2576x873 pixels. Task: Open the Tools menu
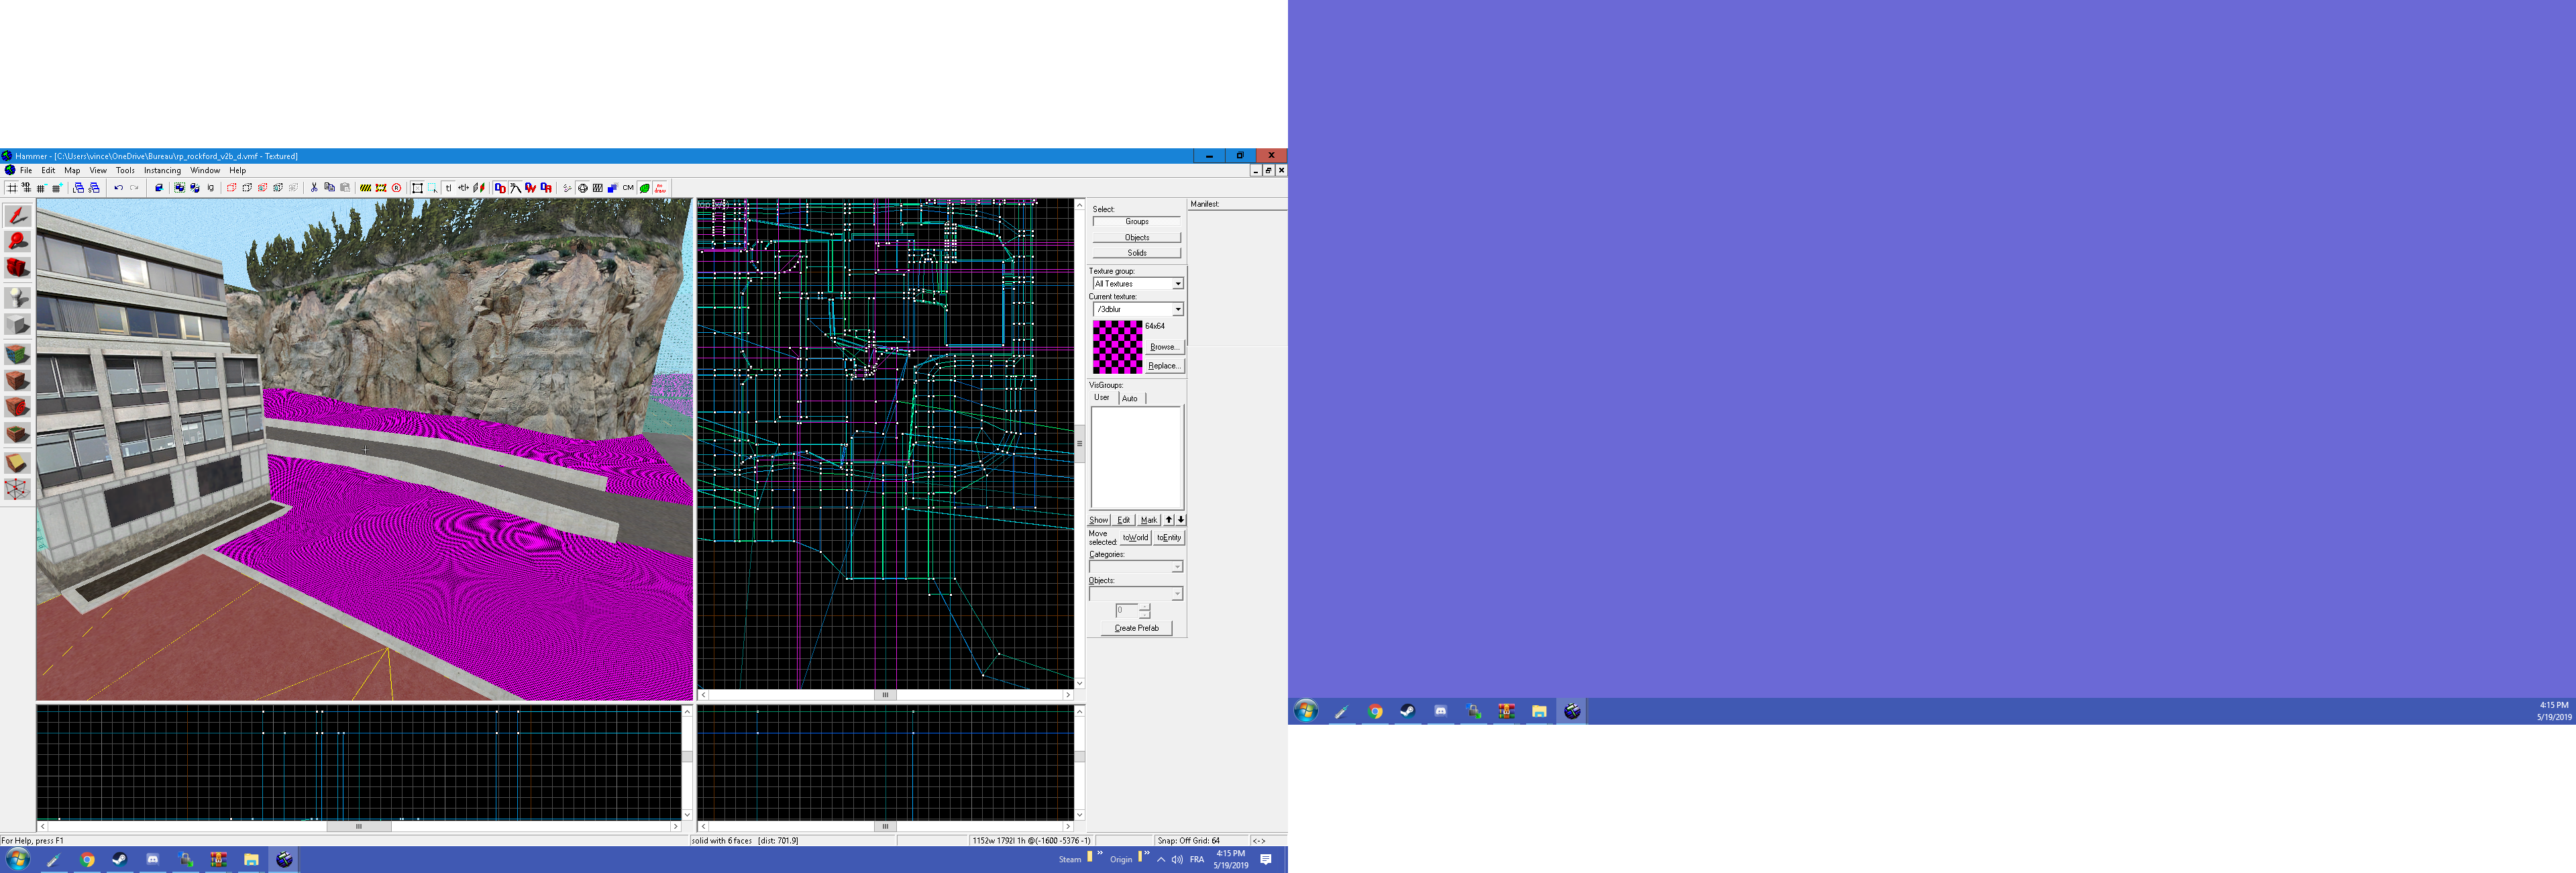click(x=125, y=170)
